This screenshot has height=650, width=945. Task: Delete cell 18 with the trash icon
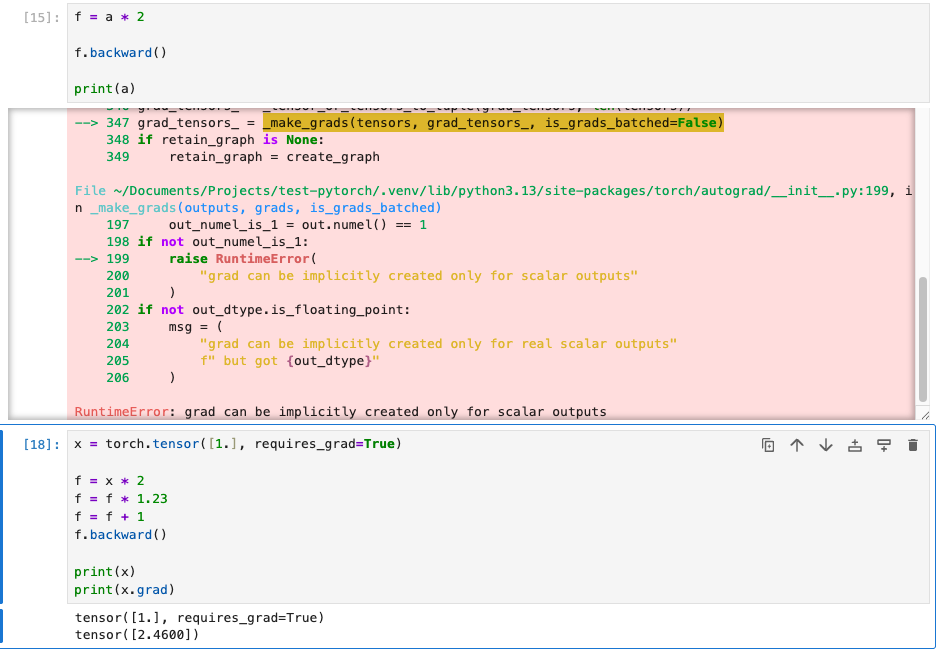point(912,445)
